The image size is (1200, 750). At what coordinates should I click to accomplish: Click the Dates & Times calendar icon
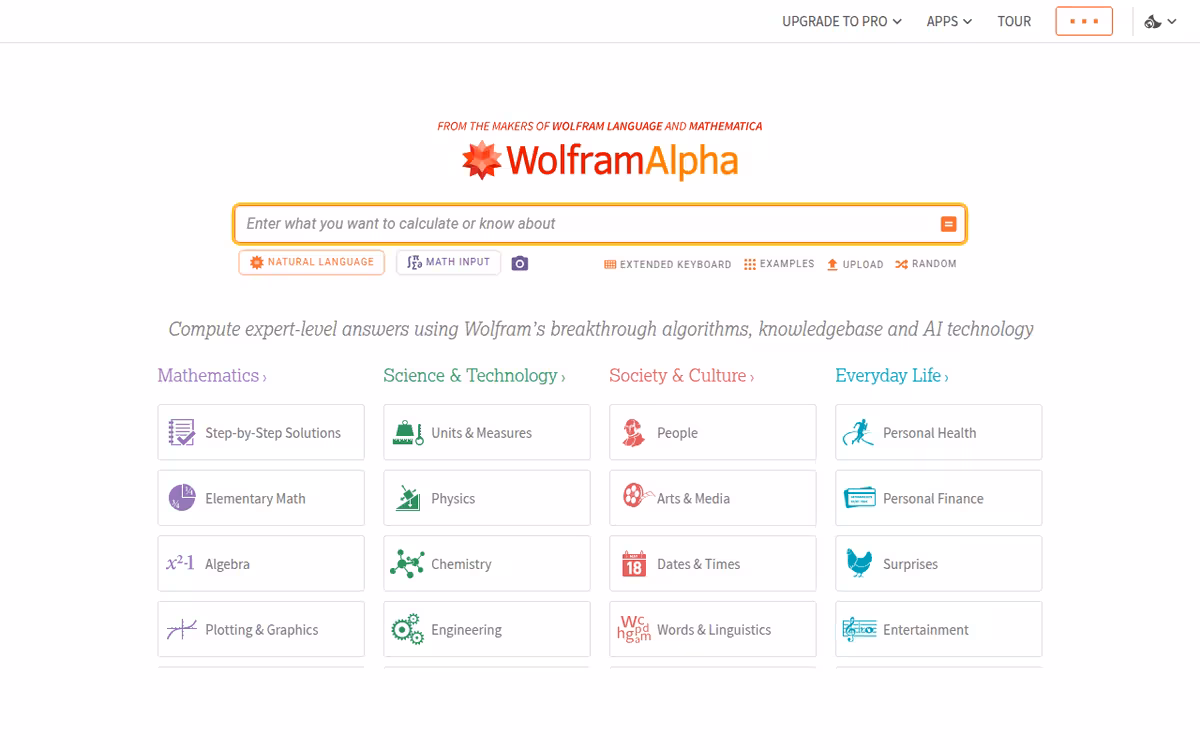pos(634,564)
